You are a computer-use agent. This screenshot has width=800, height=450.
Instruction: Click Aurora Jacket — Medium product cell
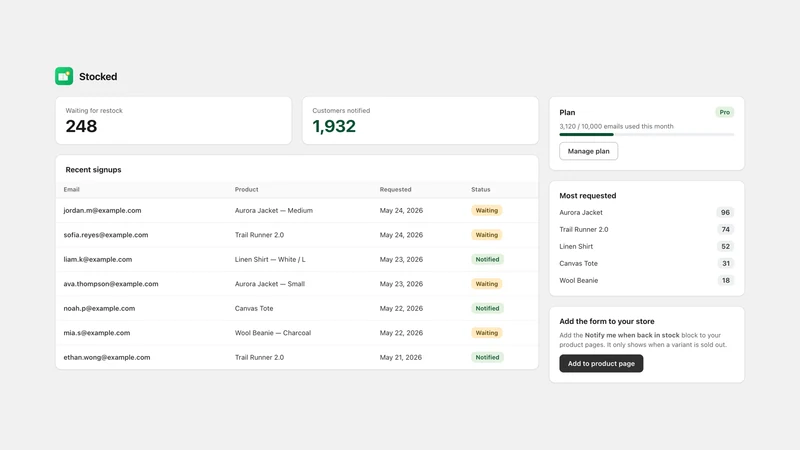tap(273, 210)
